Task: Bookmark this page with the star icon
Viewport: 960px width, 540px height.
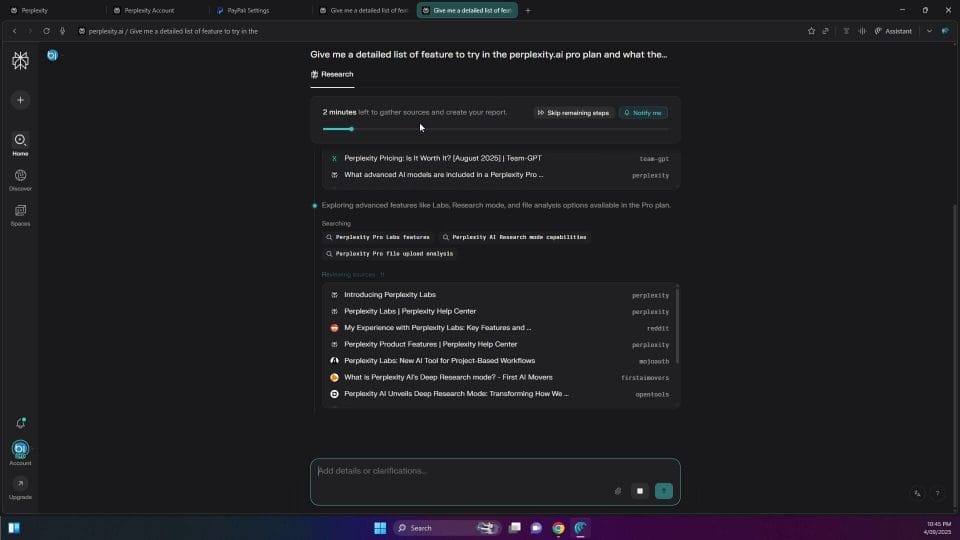Action: click(811, 31)
